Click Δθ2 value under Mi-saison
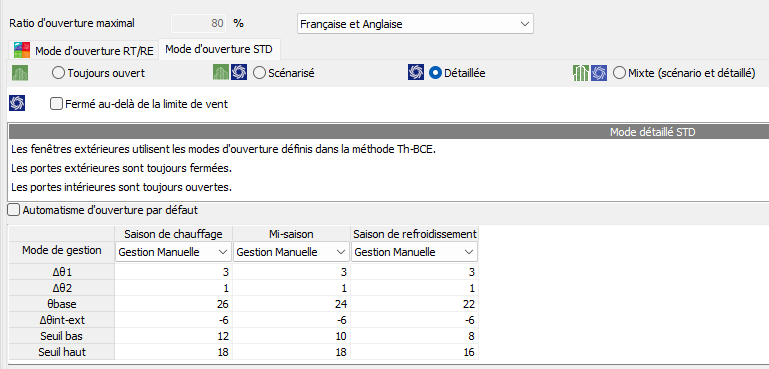 point(291,288)
